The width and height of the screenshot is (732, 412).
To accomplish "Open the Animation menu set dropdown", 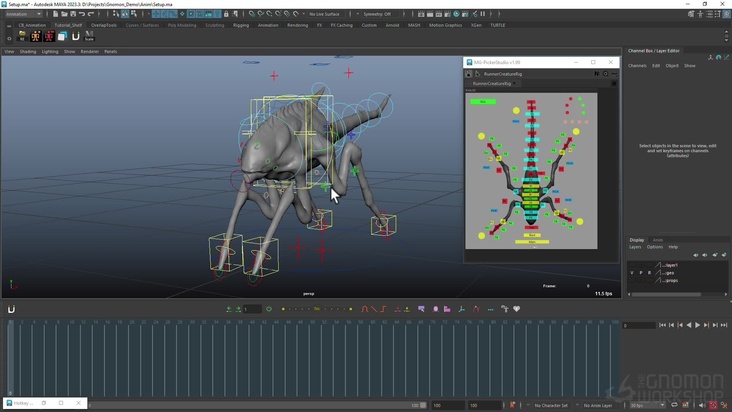I will [x=24, y=14].
